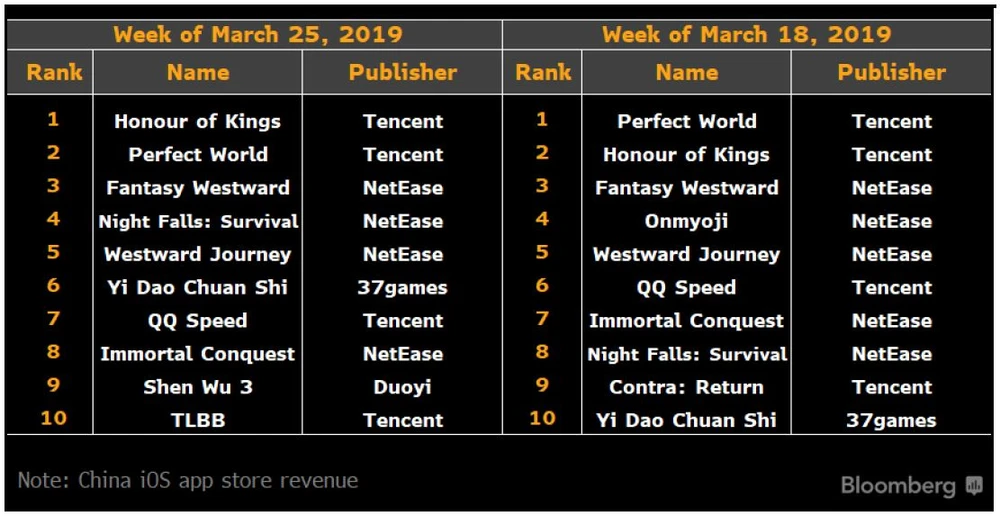
Task: Click Night Falls: Survival in March 18 list
Action: click(686, 354)
